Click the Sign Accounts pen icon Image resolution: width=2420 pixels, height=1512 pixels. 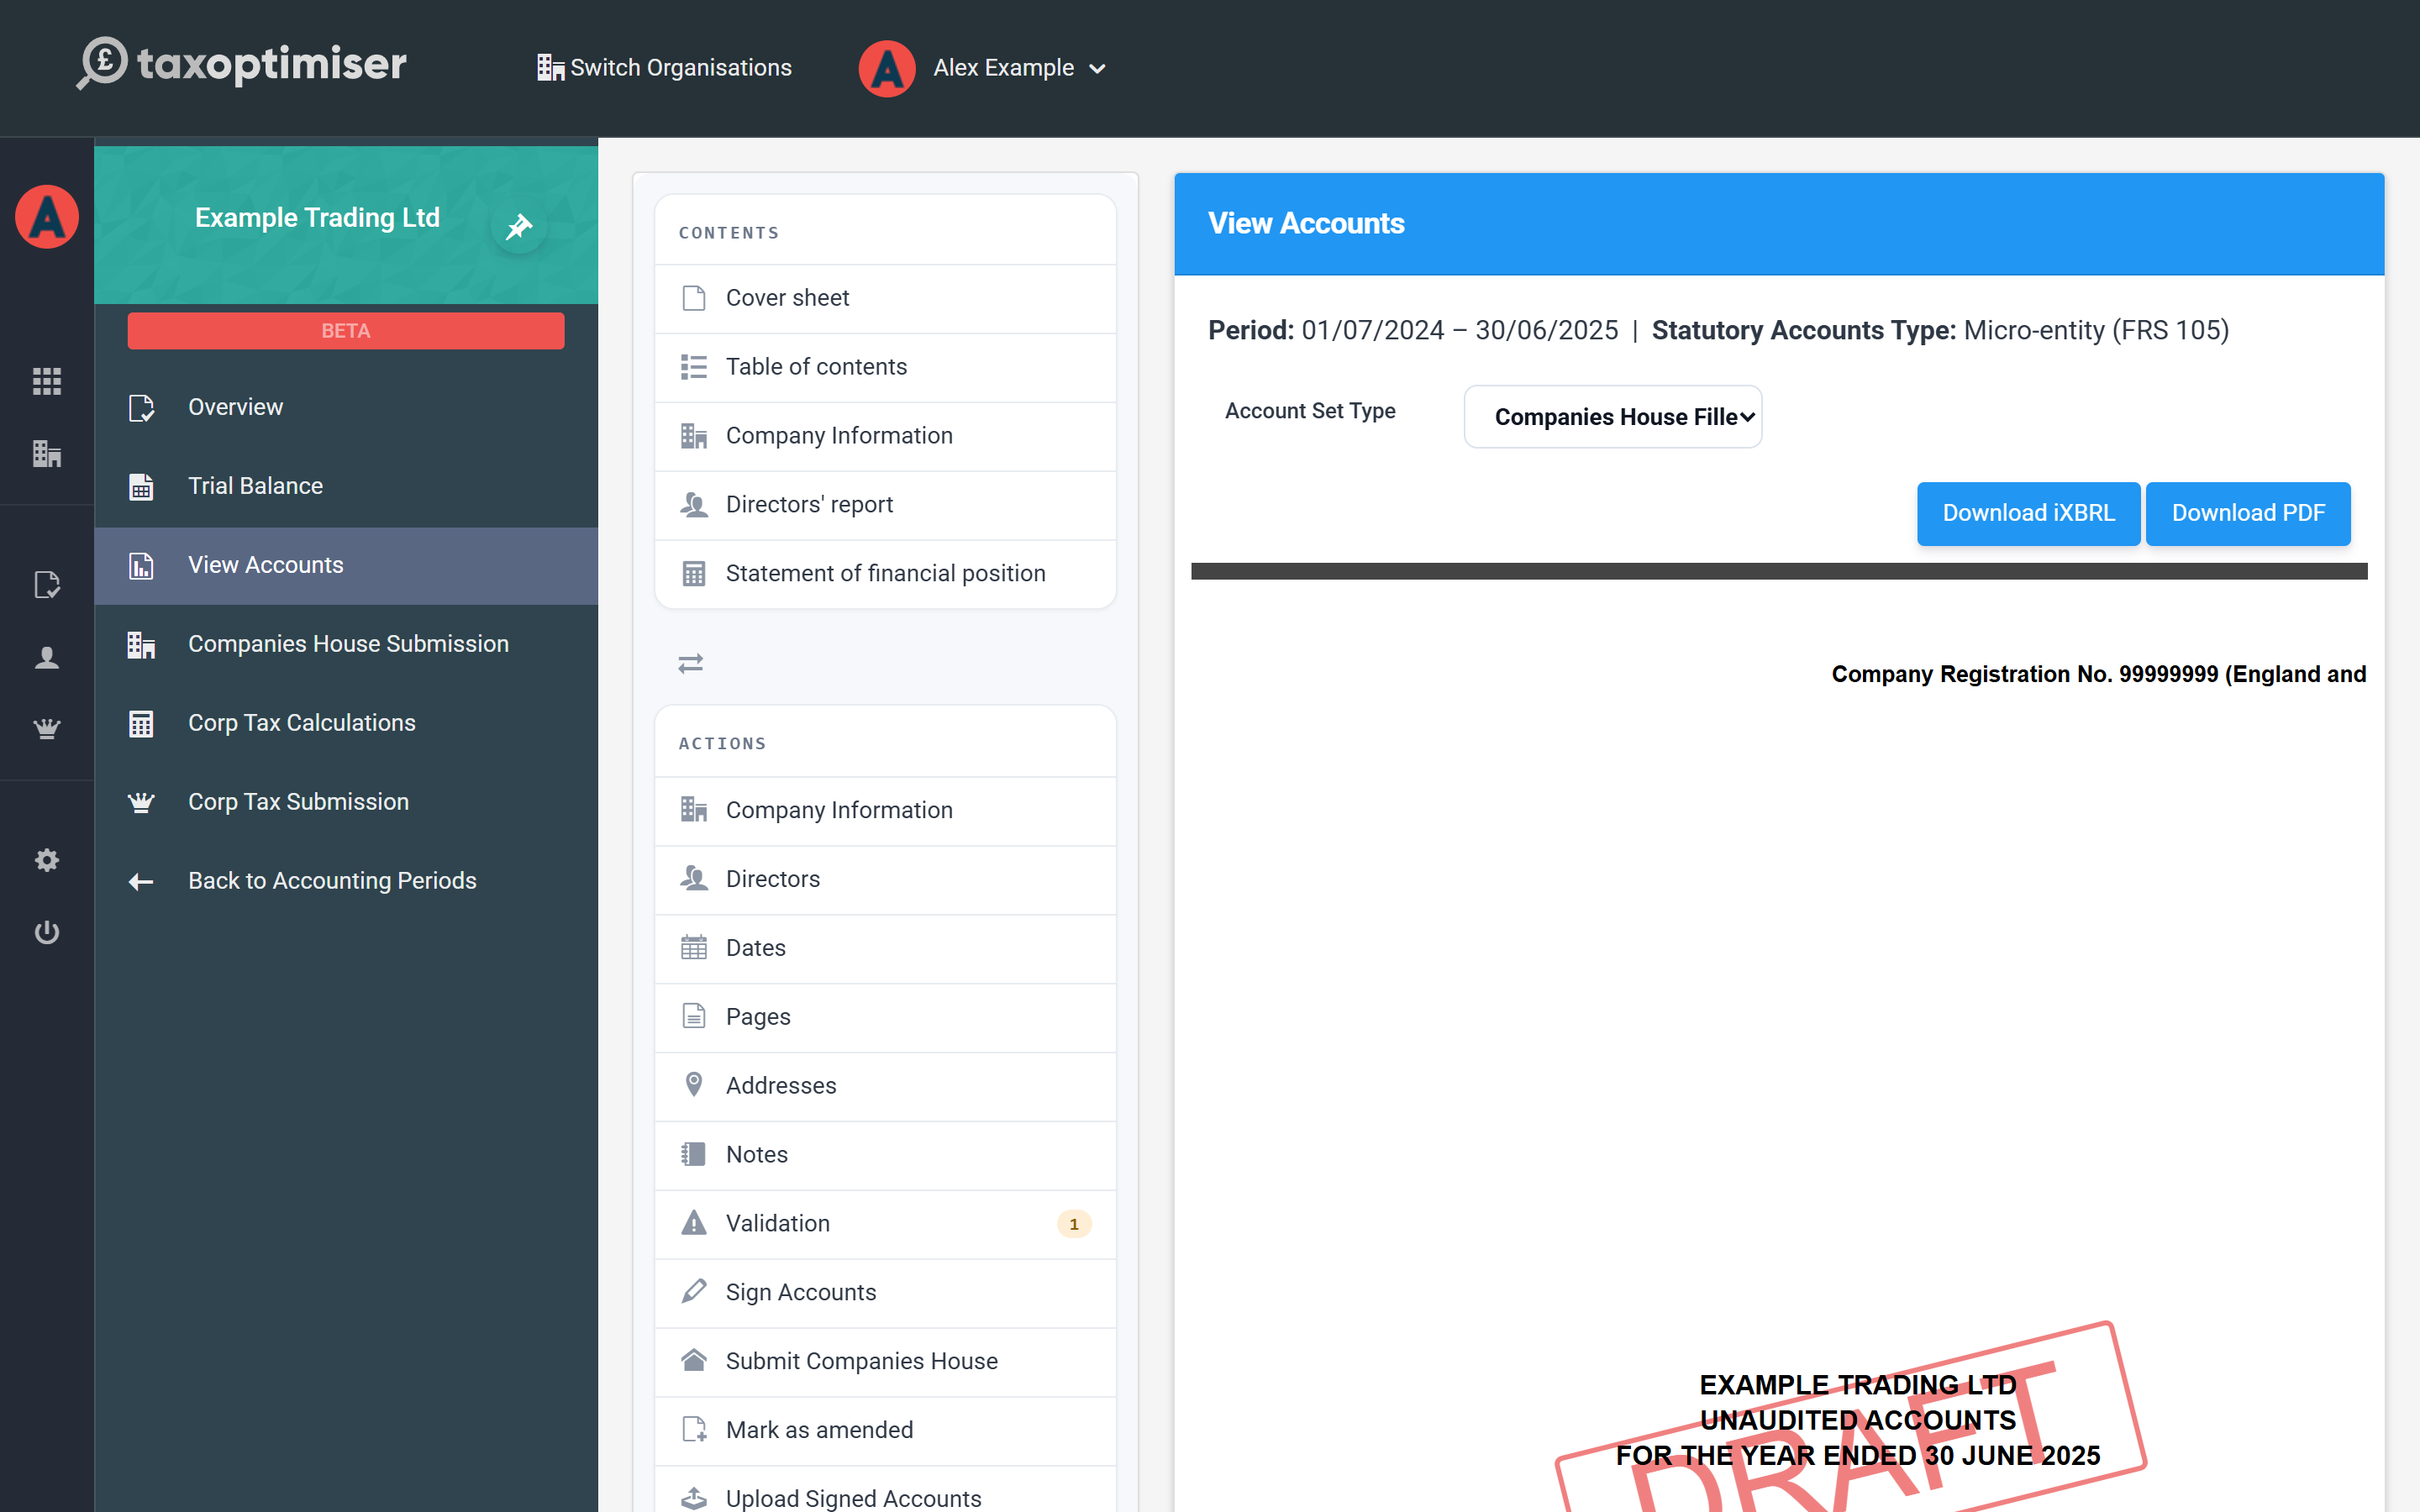(694, 1292)
